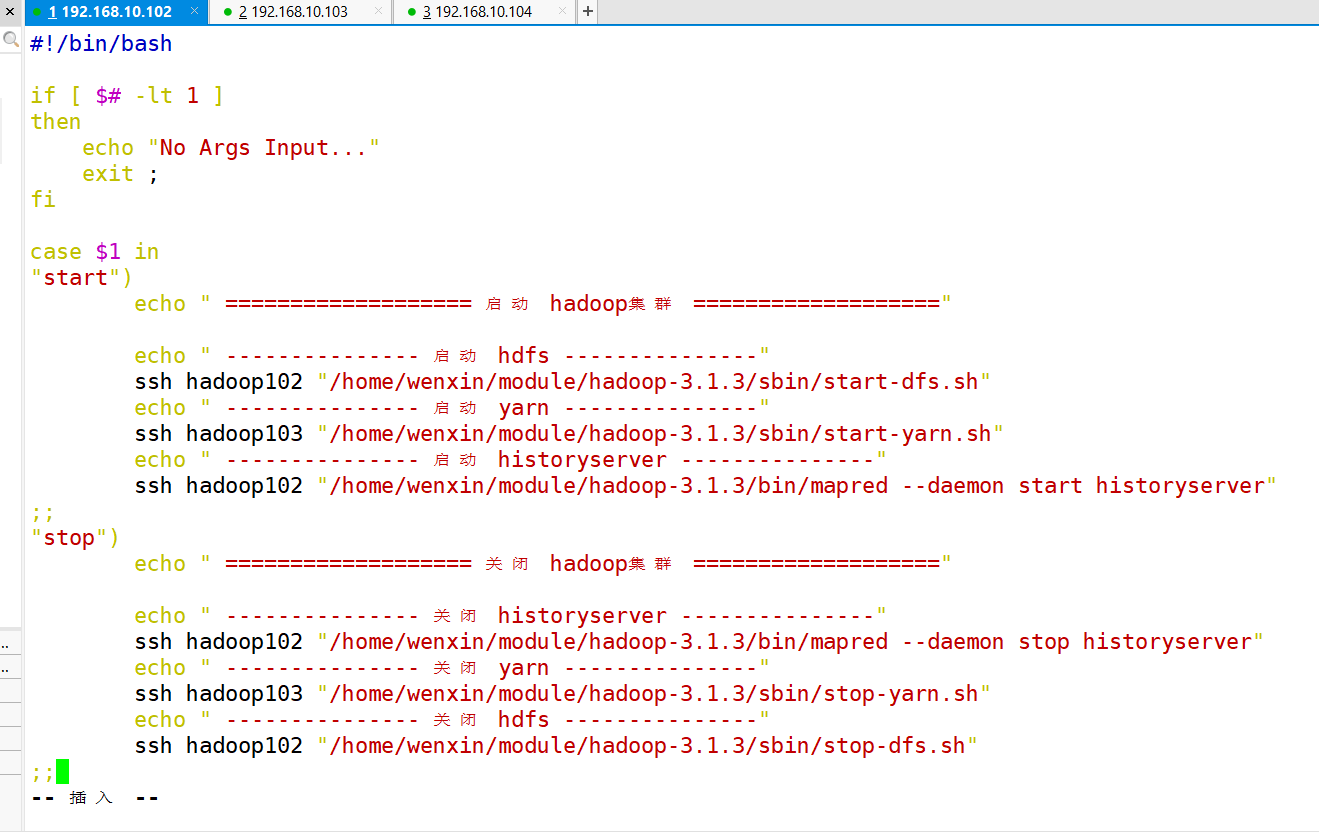The image size is (1319, 832).
Task: Click the "if [ $# -lt 1 ]" line
Action: tap(127, 96)
